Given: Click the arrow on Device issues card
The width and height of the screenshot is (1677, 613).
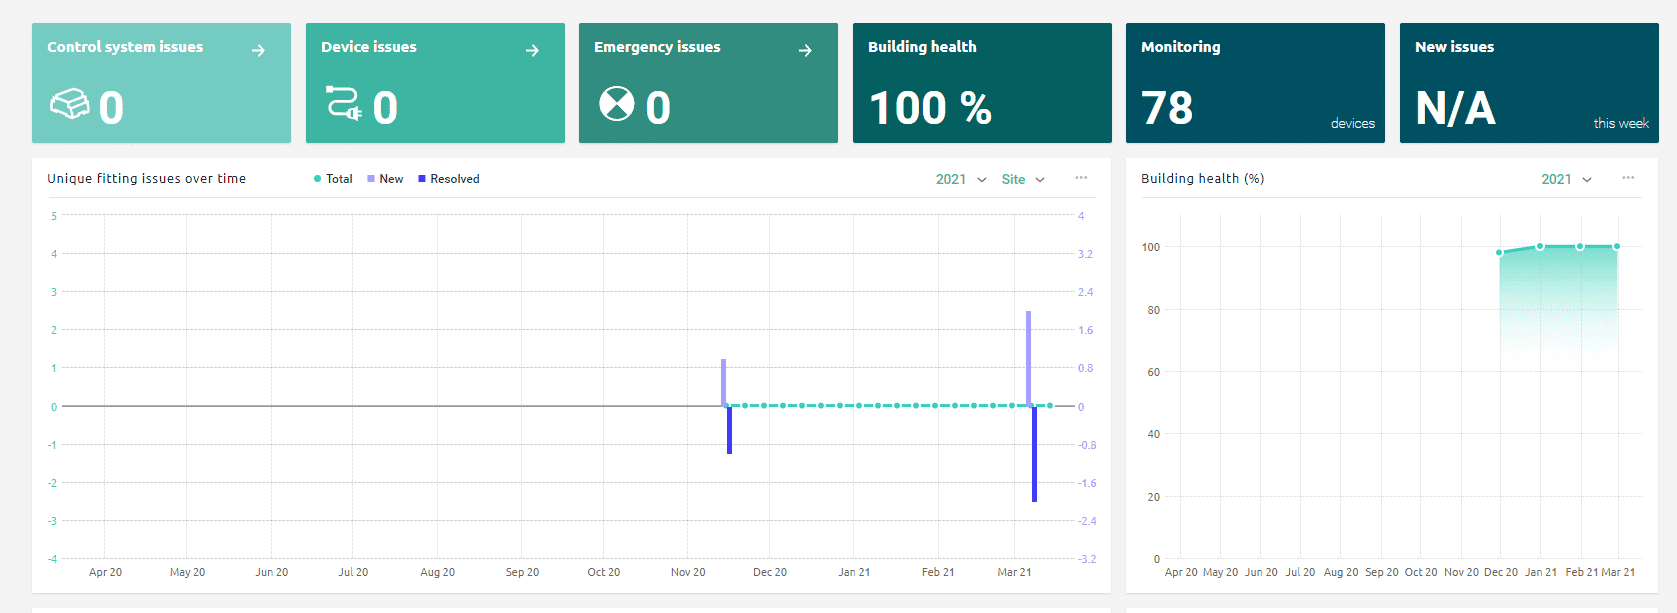Looking at the screenshot, I should (532, 51).
